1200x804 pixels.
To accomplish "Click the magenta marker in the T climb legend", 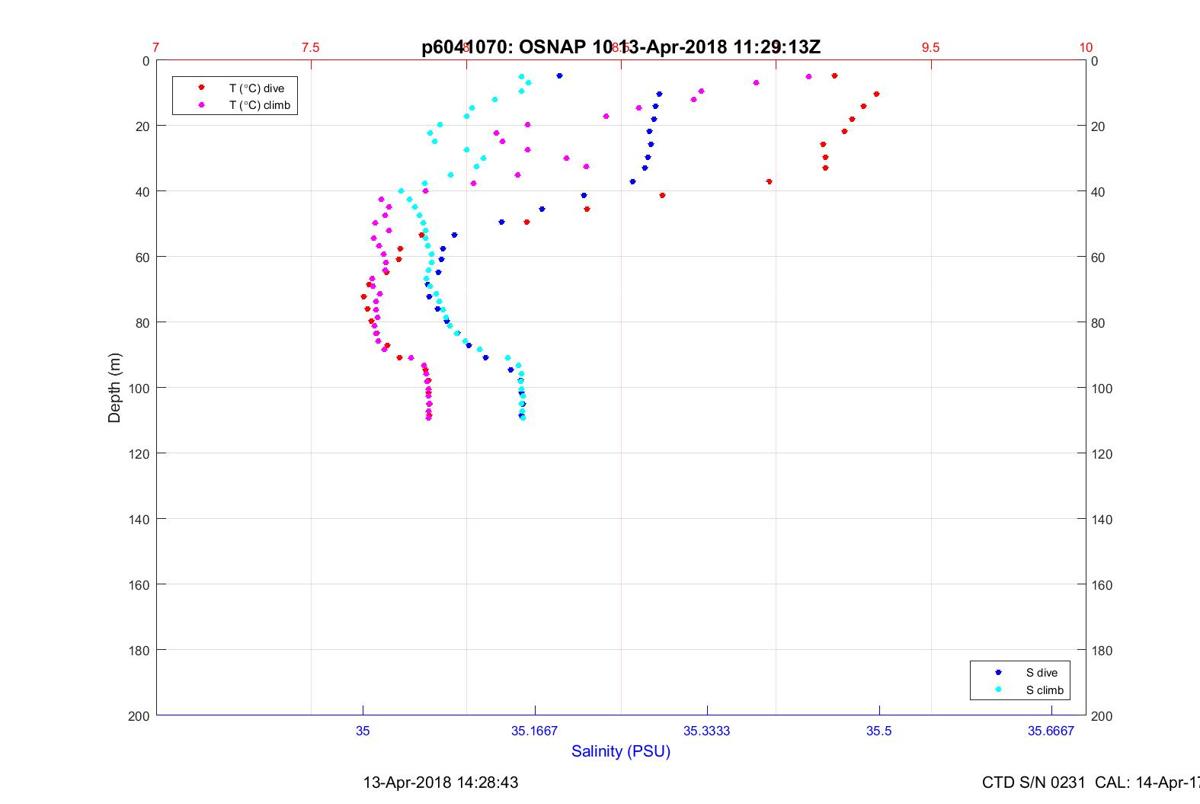I will click(x=201, y=104).
